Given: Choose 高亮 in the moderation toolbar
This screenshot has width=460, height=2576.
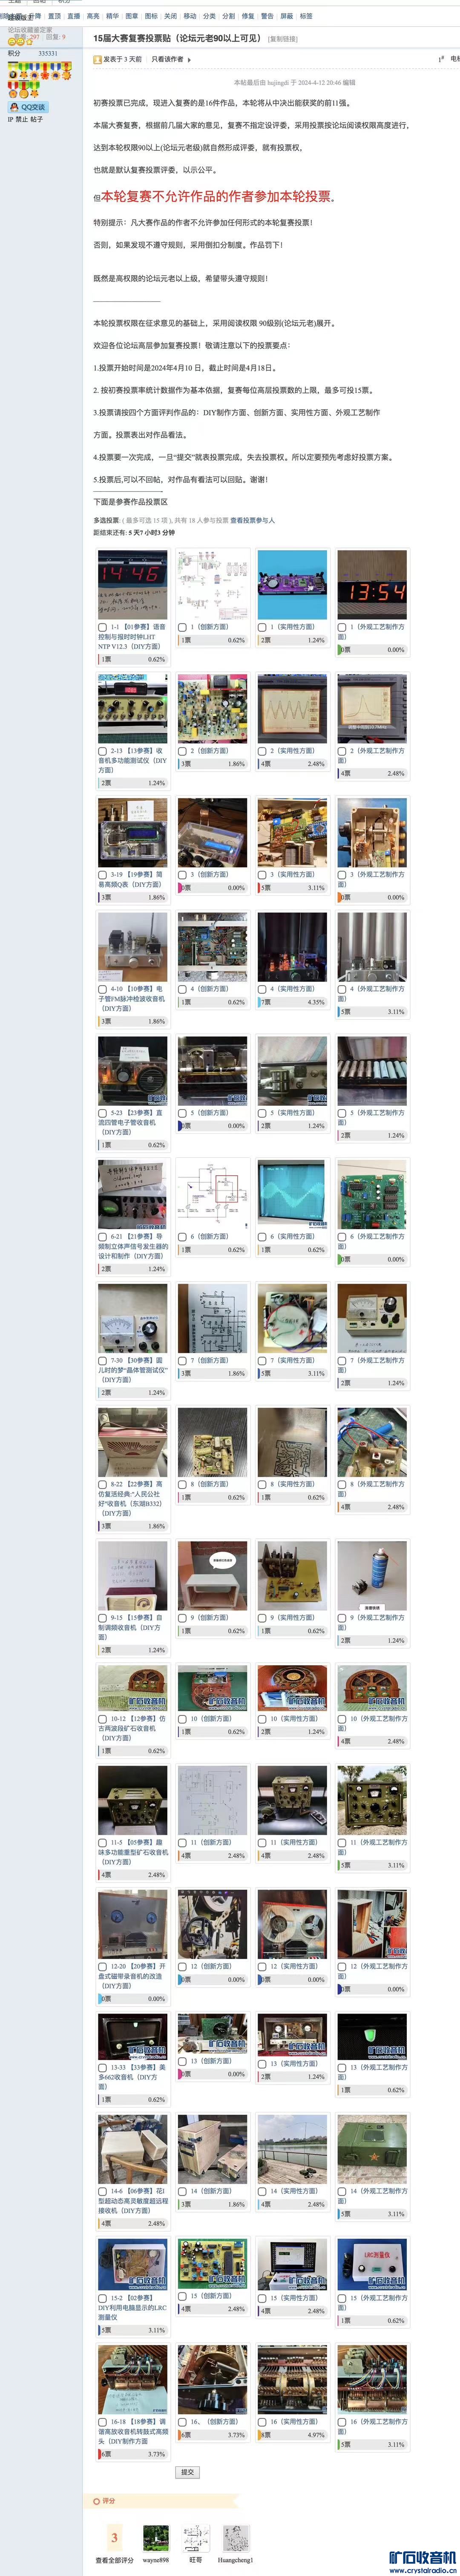Looking at the screenshot, I should pos(93,16).
